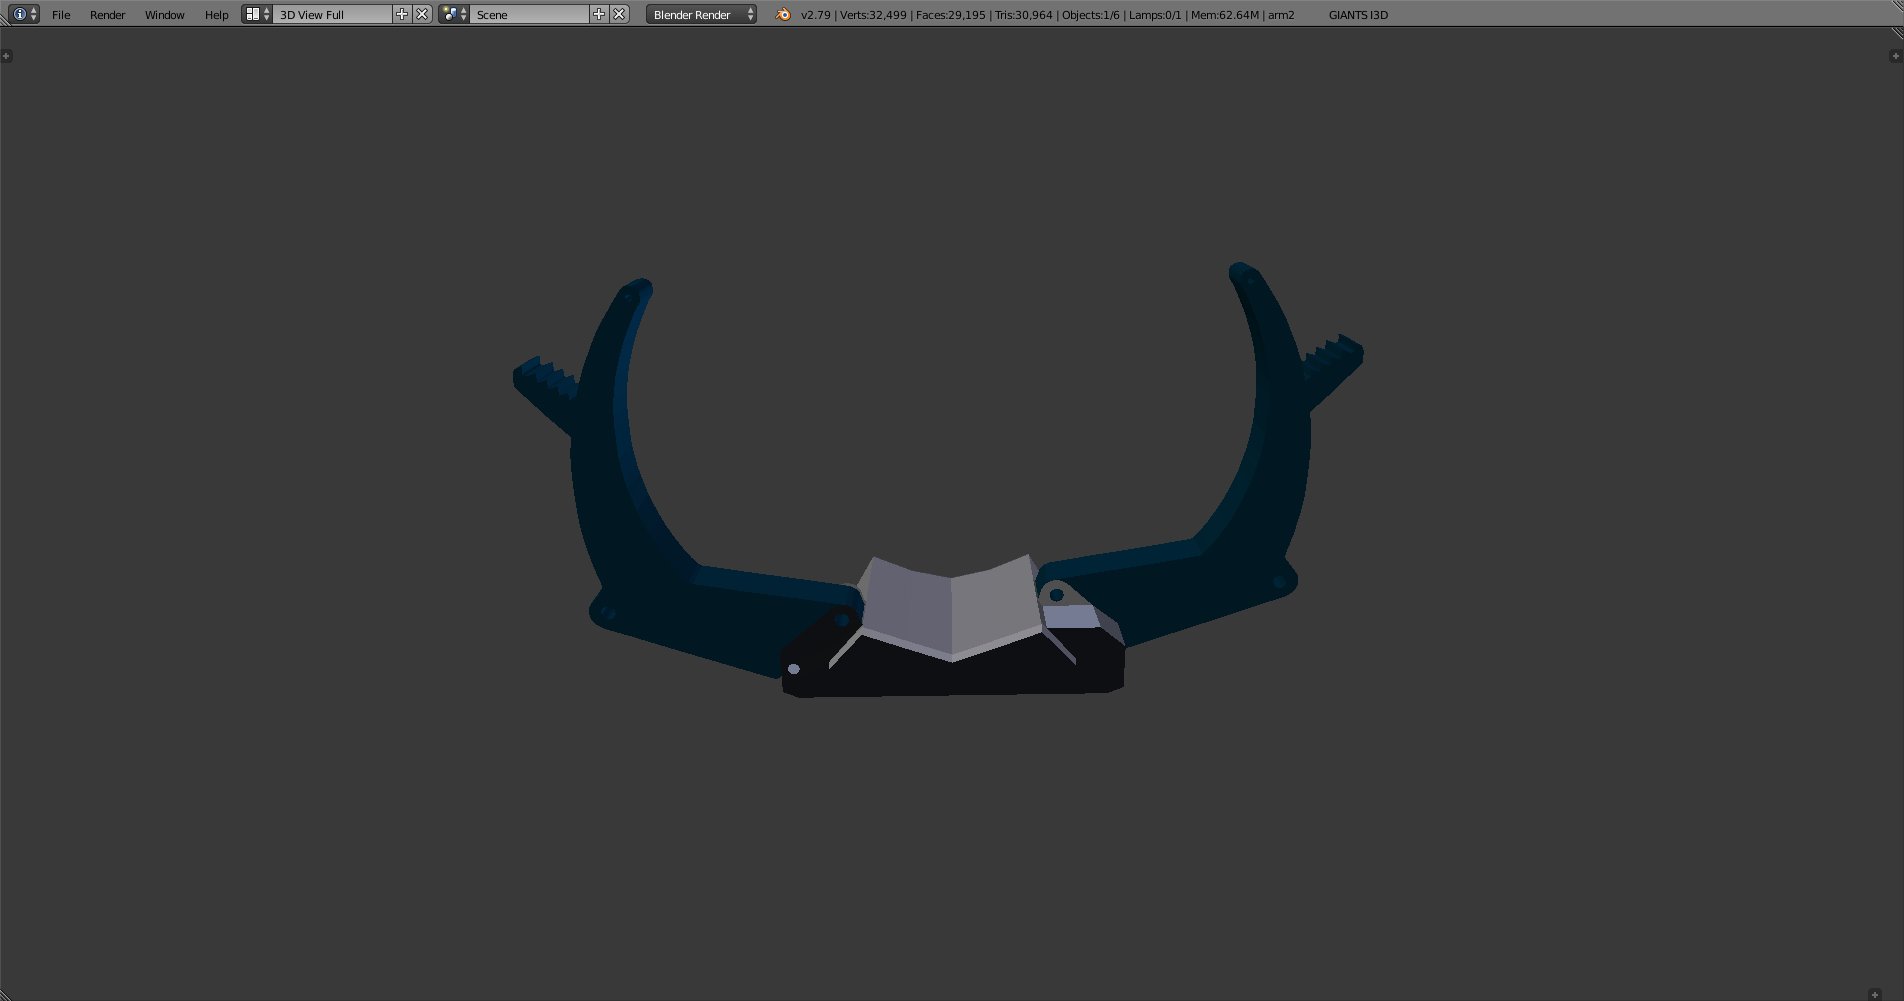Click the Scene name field

coord(529,15)
